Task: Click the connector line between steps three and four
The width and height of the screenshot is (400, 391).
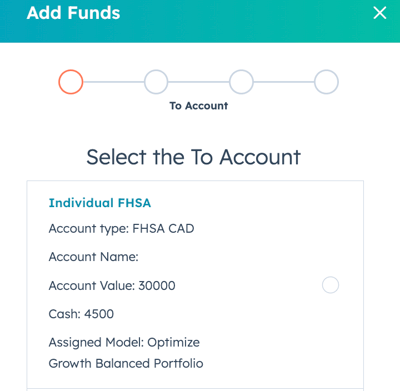Action: (284, 82)
